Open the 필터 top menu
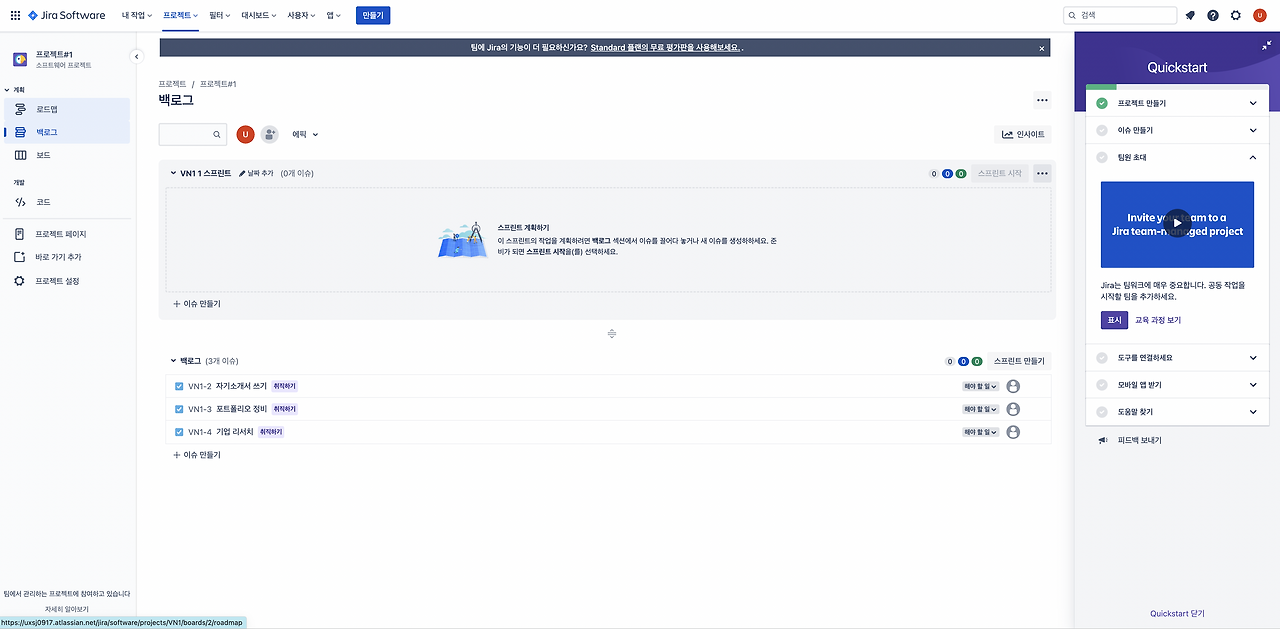This screenshot has width=1280, height=629. click(x=220, y=15)
